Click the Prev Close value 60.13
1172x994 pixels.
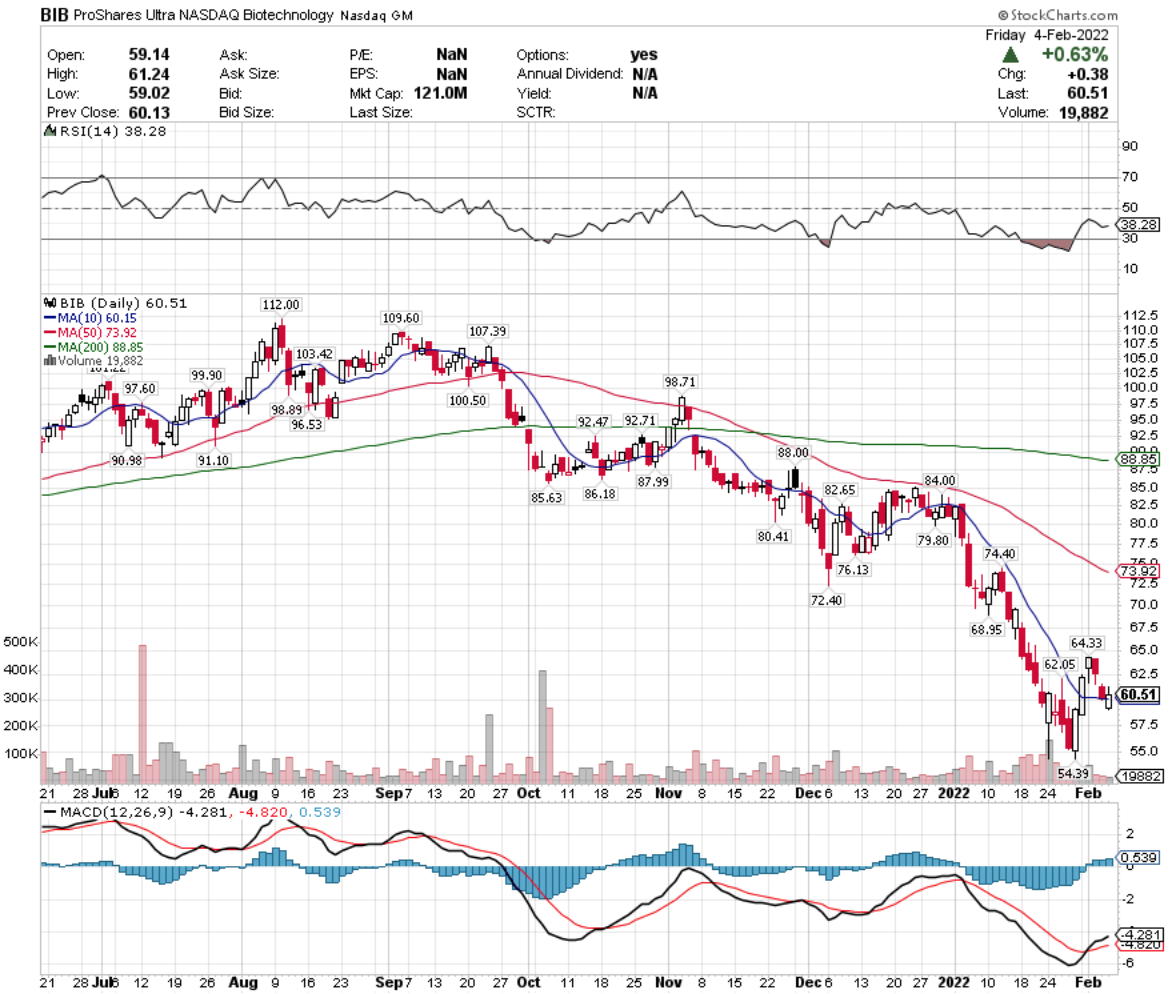(149, 112)
